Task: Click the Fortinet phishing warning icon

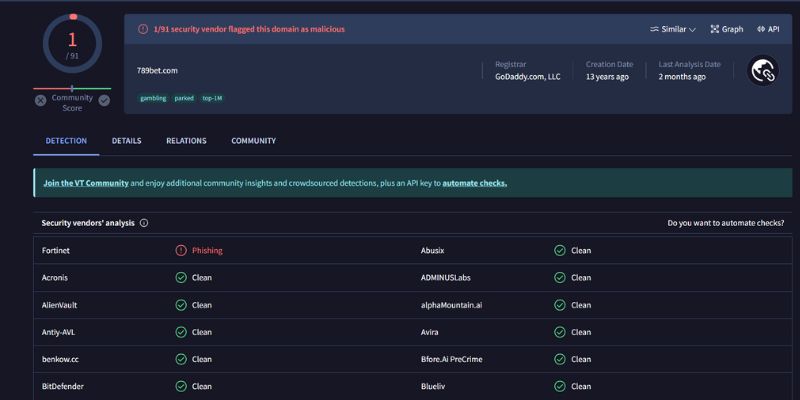Action: (181, 251)
